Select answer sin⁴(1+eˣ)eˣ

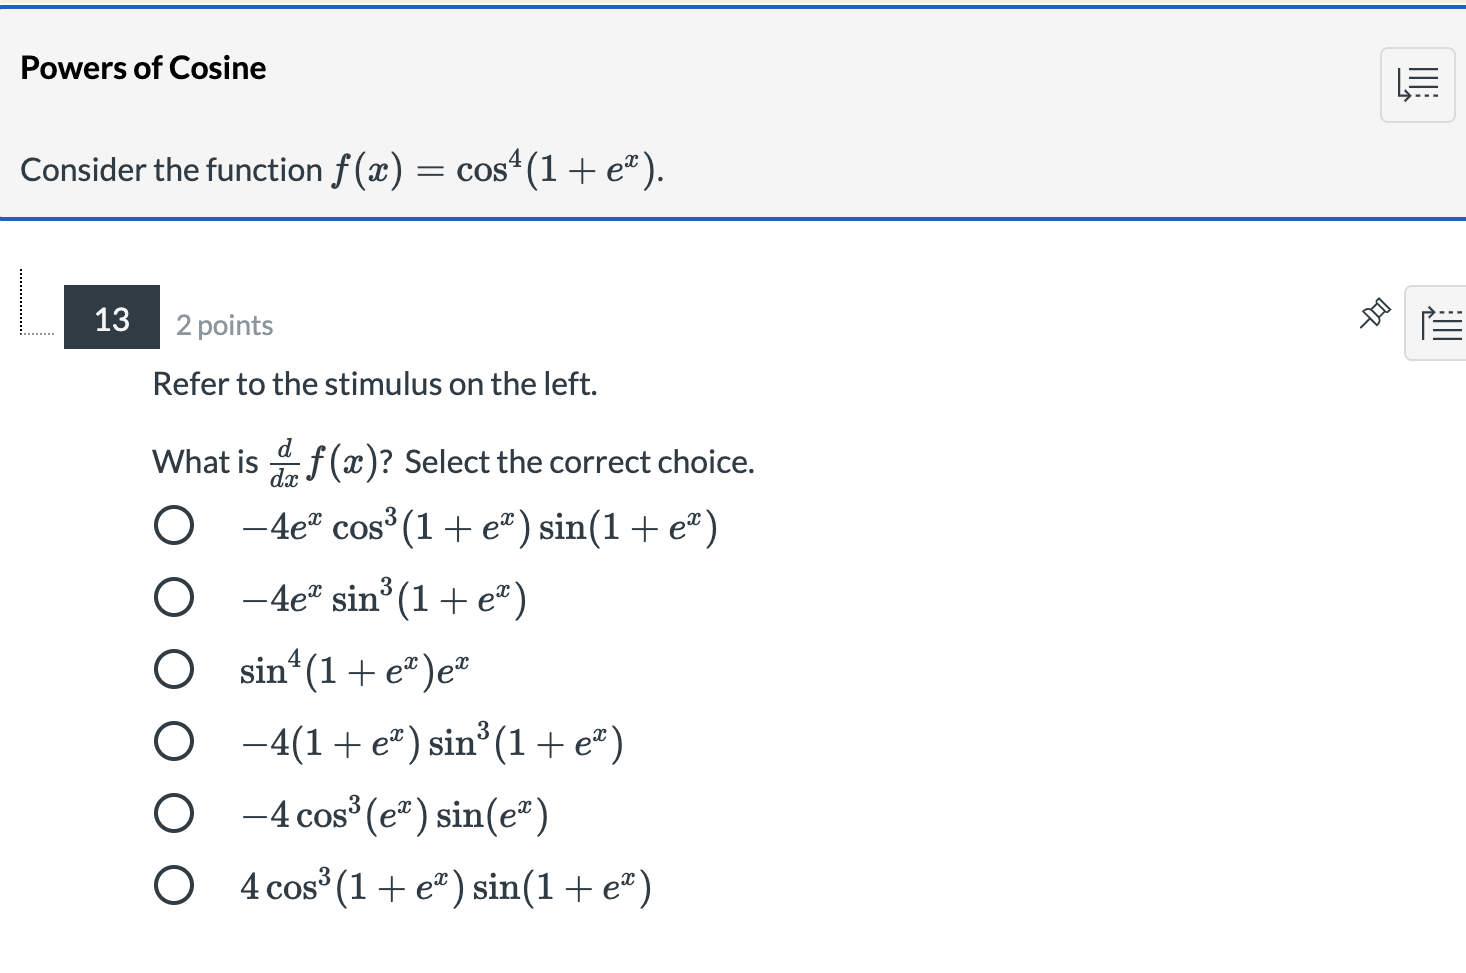(174, 668)
